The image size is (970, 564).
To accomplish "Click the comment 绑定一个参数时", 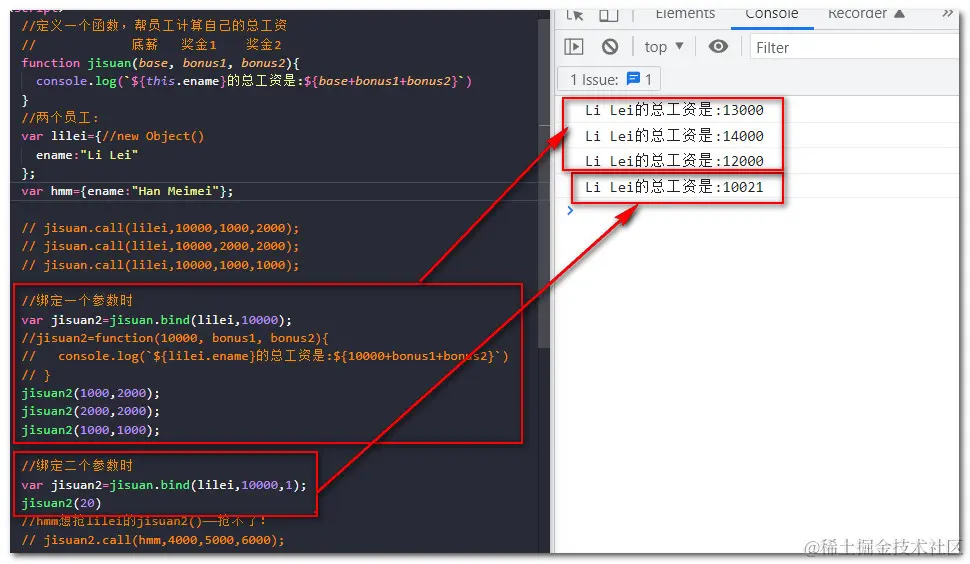I will tap(77, 301).
